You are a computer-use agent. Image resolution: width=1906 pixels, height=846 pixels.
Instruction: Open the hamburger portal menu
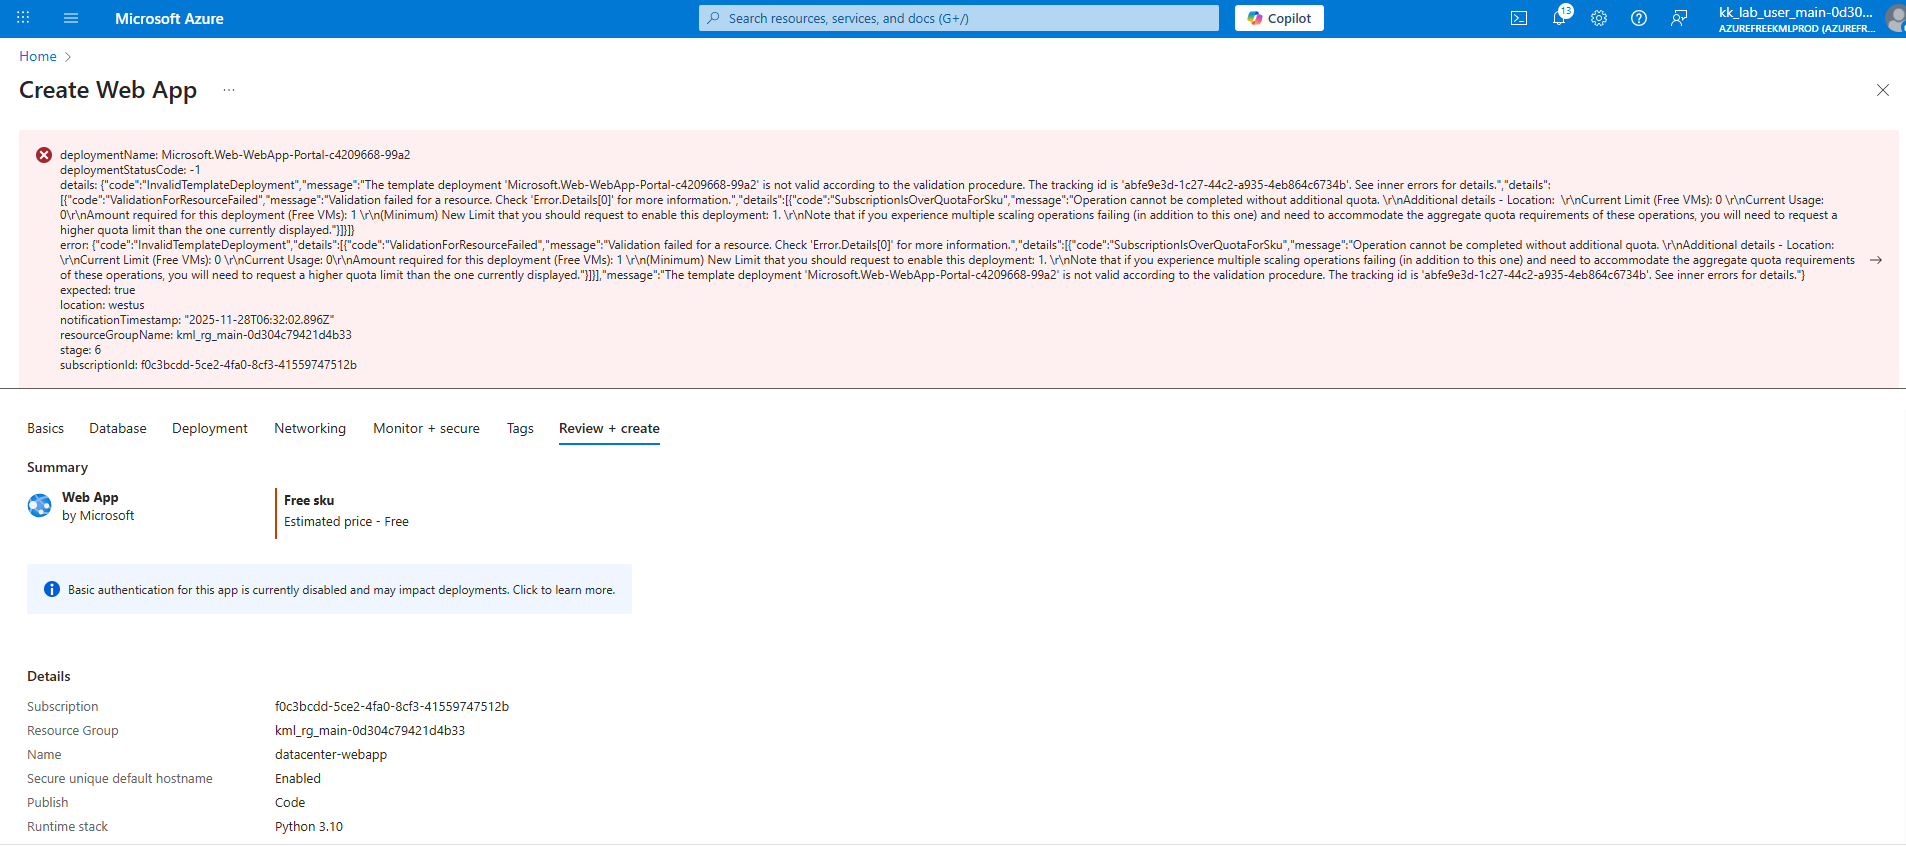coord(70,18)
